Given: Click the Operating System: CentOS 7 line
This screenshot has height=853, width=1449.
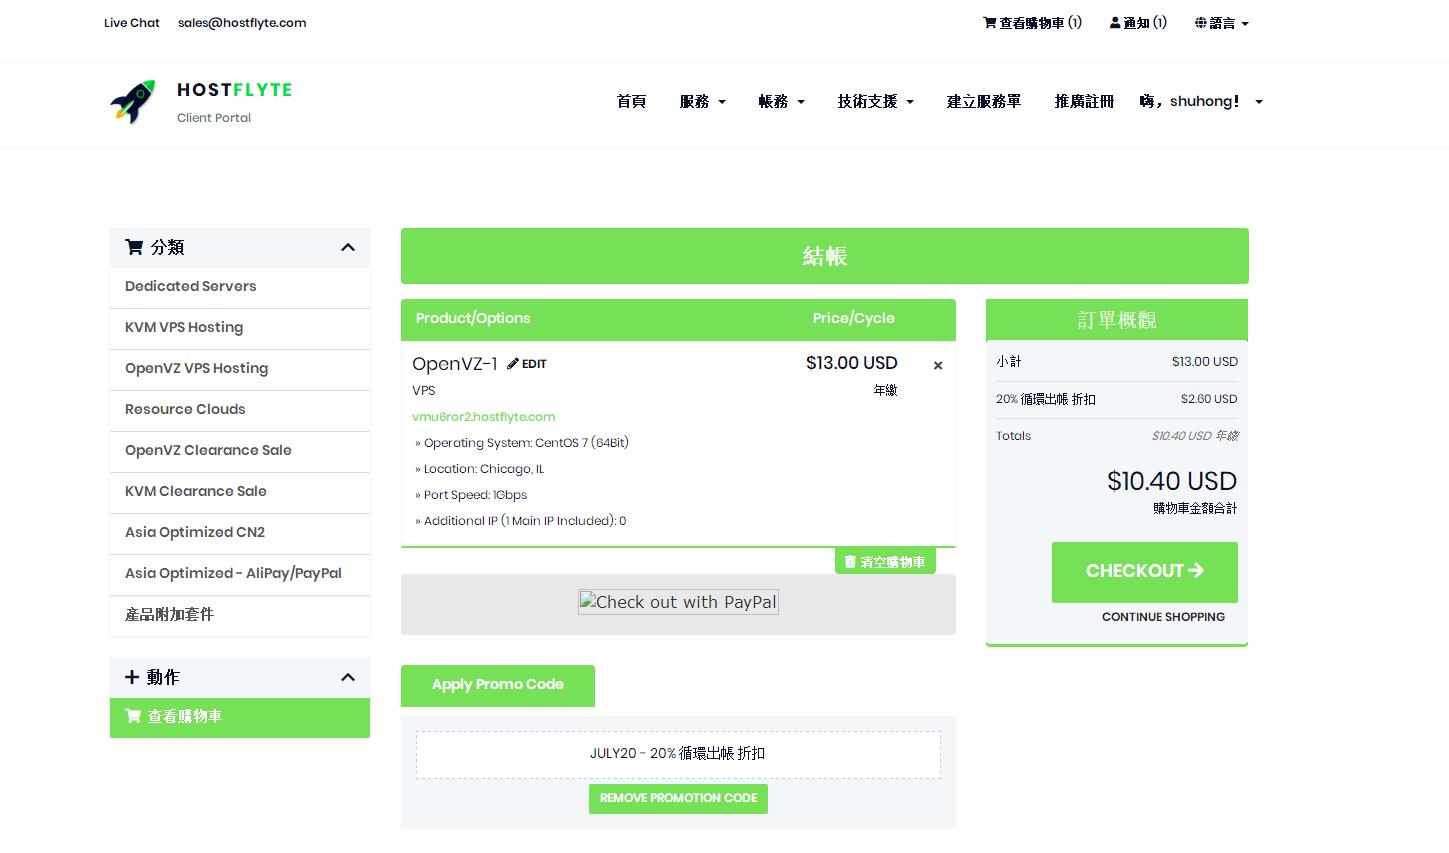Looking at the screenshot, I should (522, 443).
